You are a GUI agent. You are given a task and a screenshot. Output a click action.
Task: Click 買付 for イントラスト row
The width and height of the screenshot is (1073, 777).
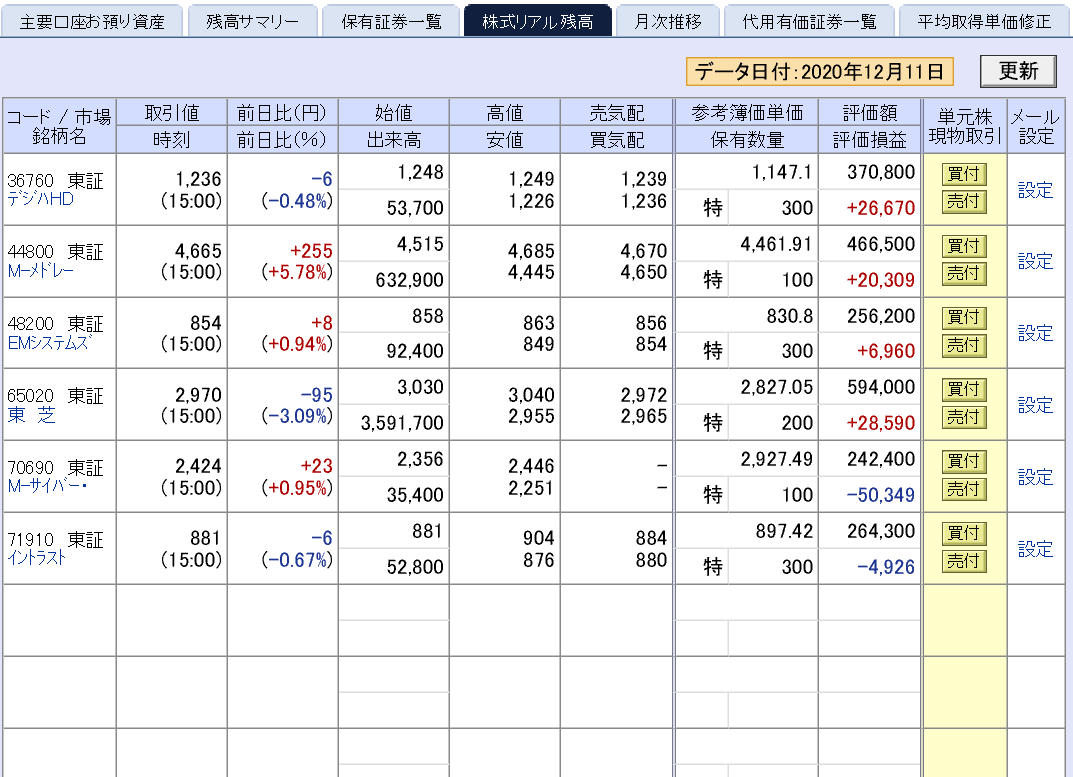coord(964,533)
